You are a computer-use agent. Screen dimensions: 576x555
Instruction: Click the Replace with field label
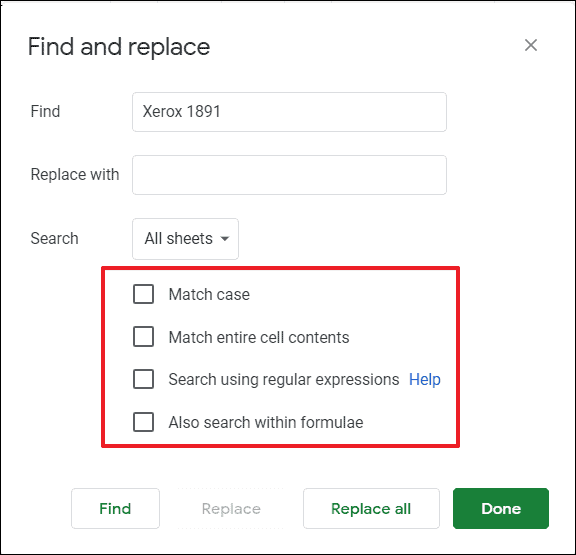pyautogui.click(x=75, y=174)
